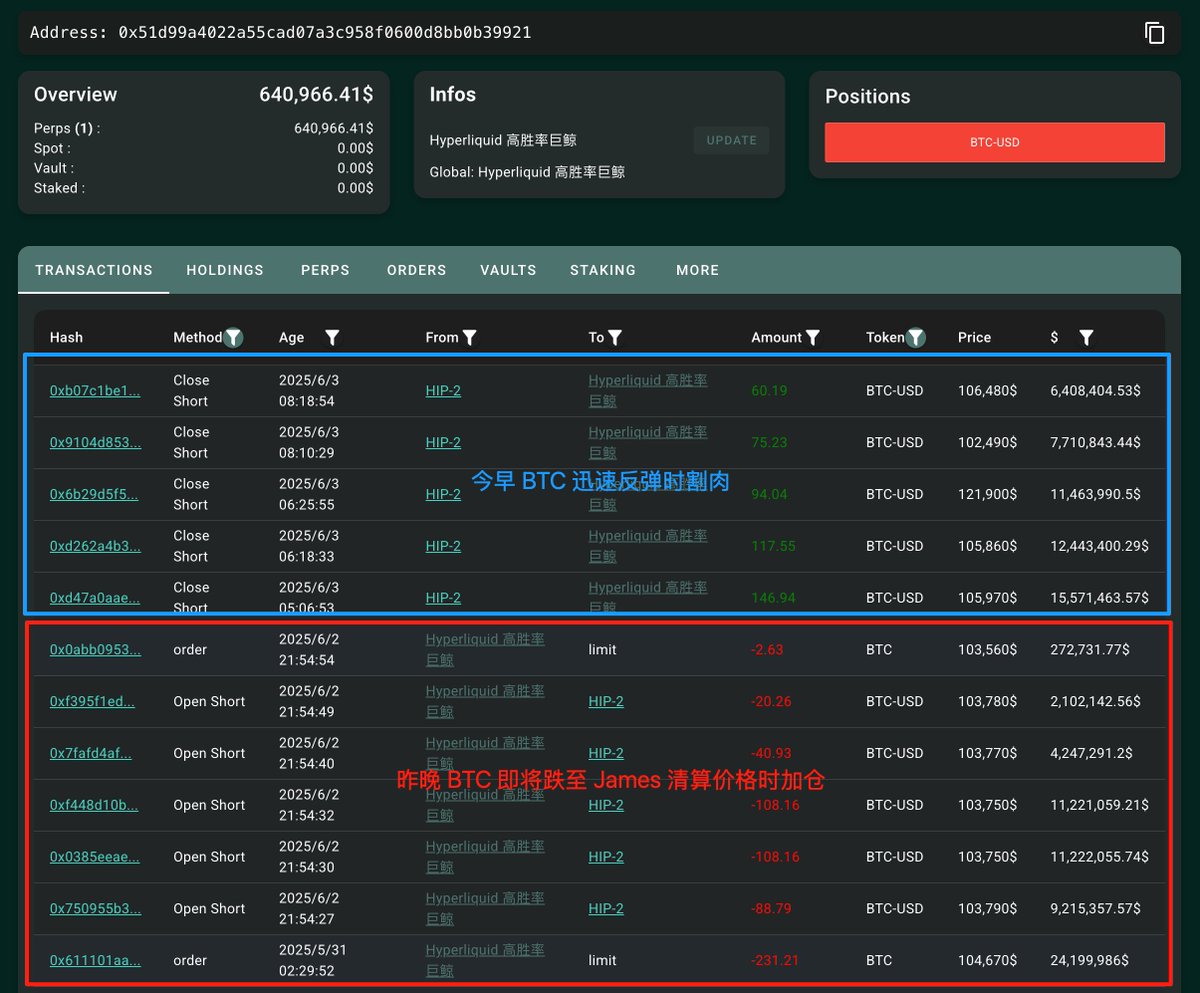Open transaction hash 0xb07c1be1...

point(95,391)
